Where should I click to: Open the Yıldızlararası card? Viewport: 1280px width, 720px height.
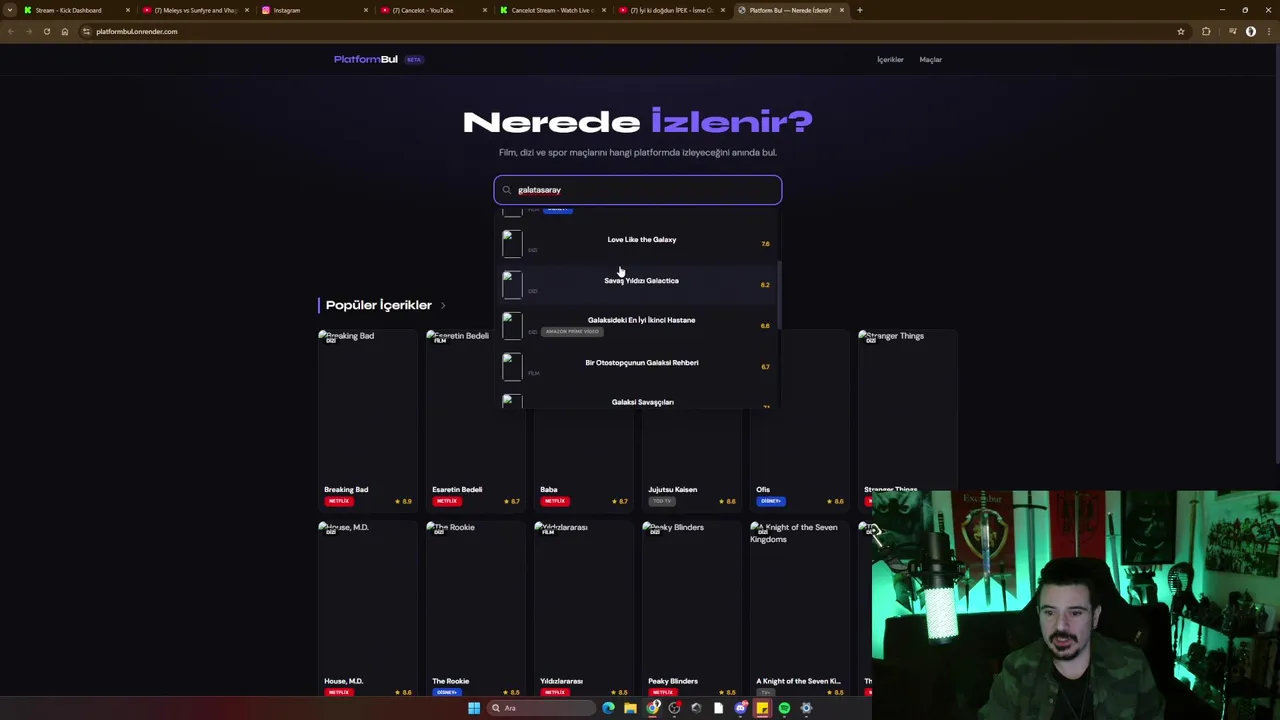(583, 610)
